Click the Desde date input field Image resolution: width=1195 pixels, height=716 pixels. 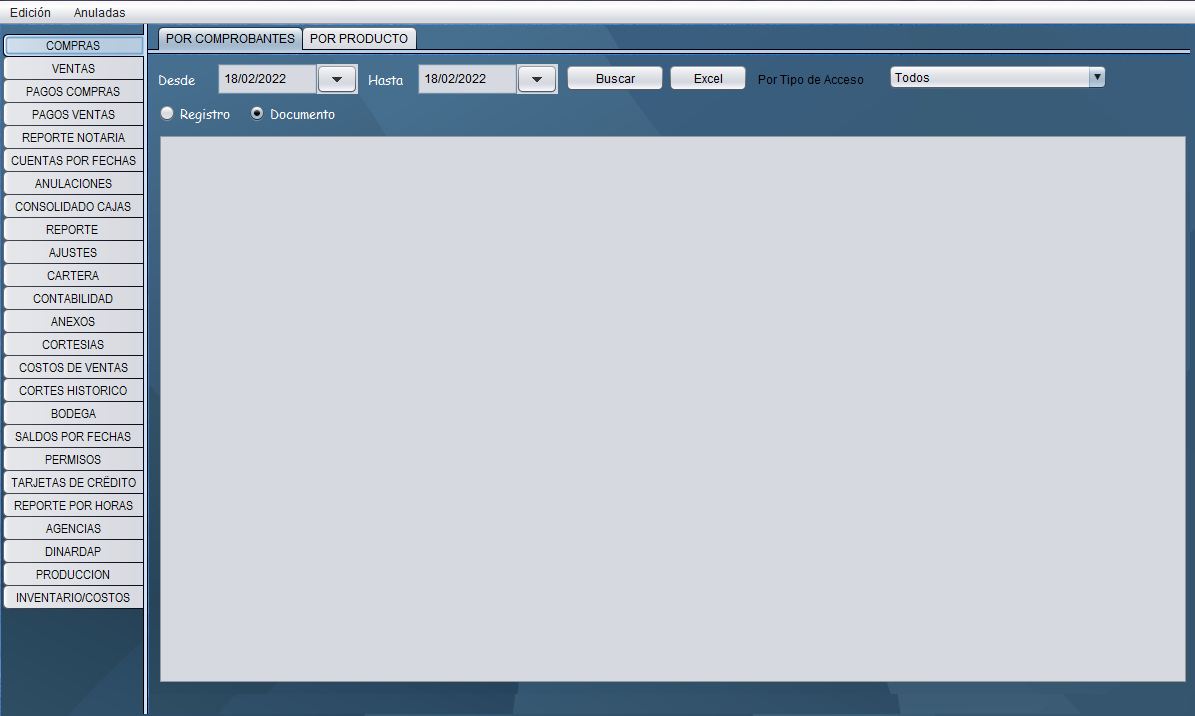[267, 78]
